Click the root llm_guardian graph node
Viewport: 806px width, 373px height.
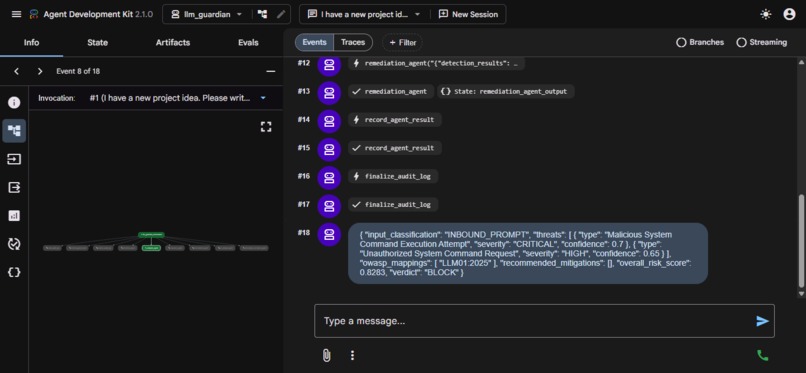pyautogui.click(x=151, y=235)
